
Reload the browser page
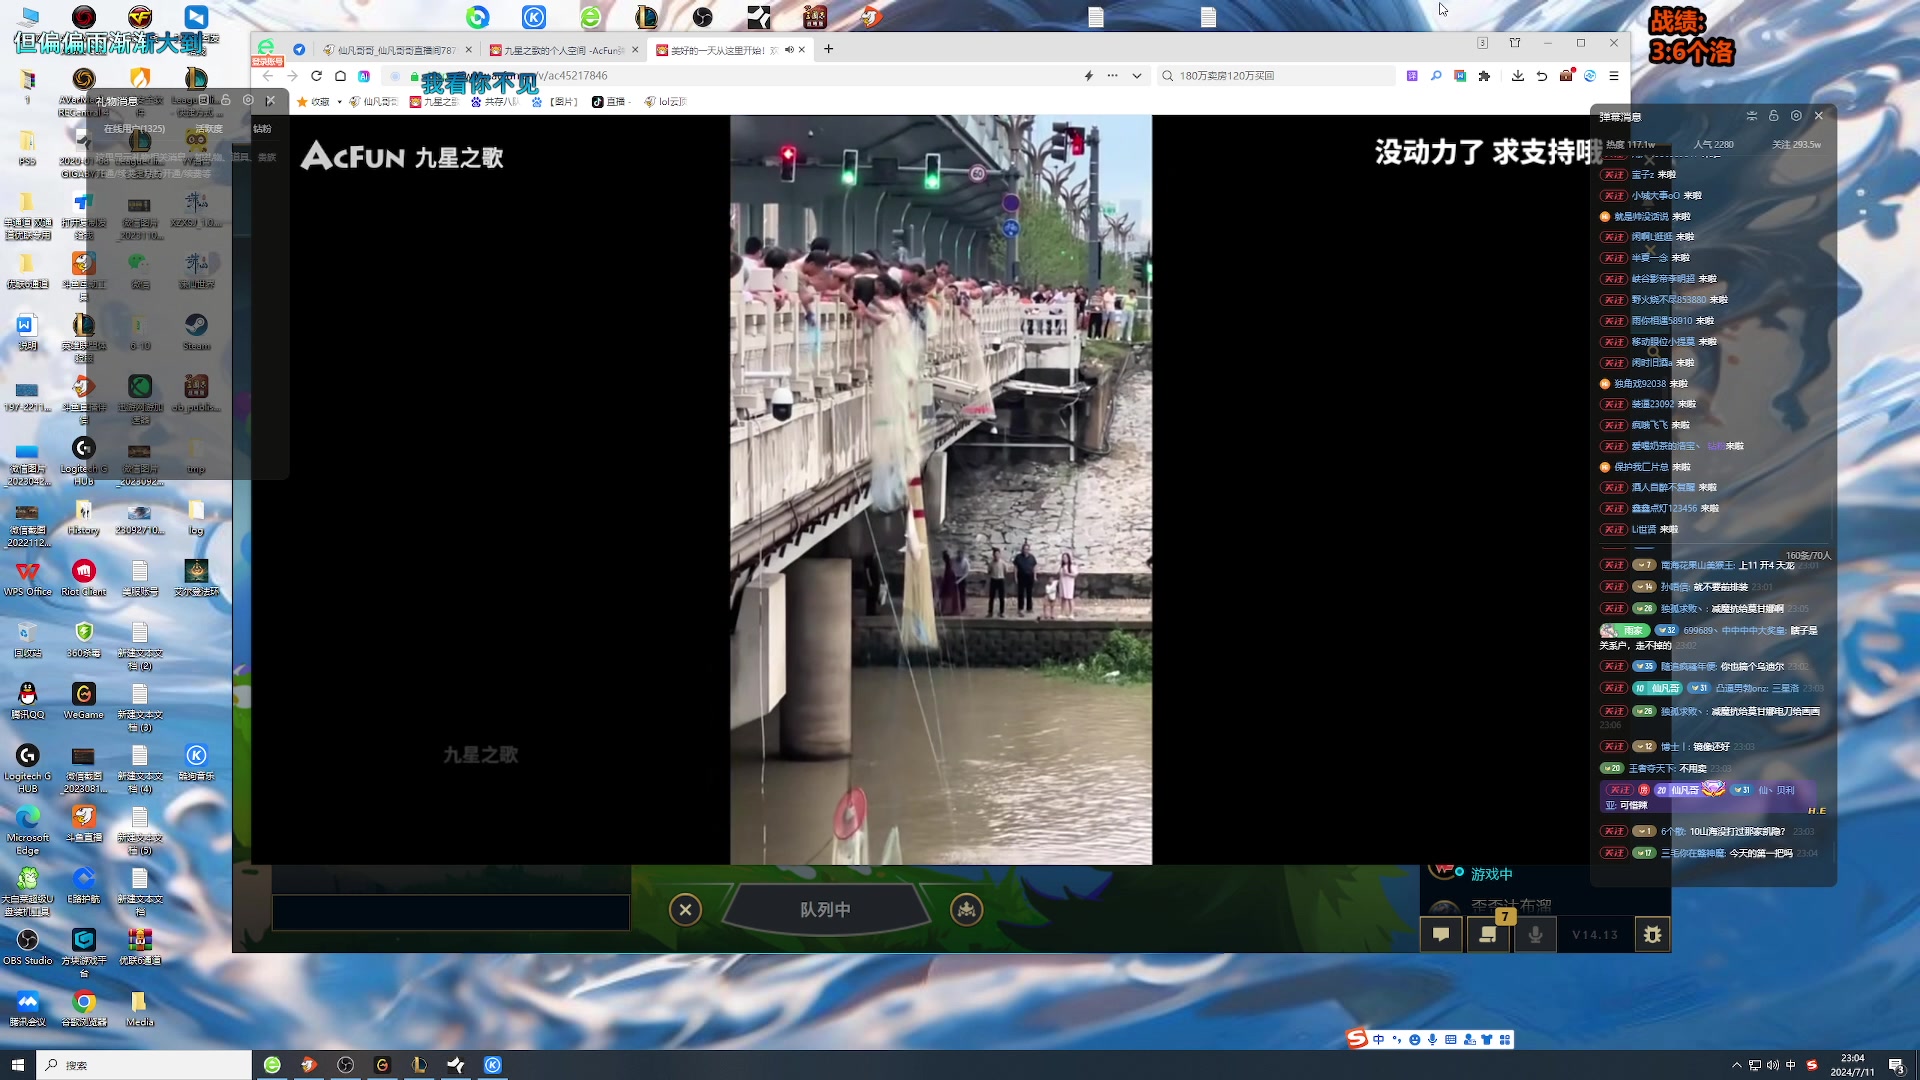[x=316, y=76]
